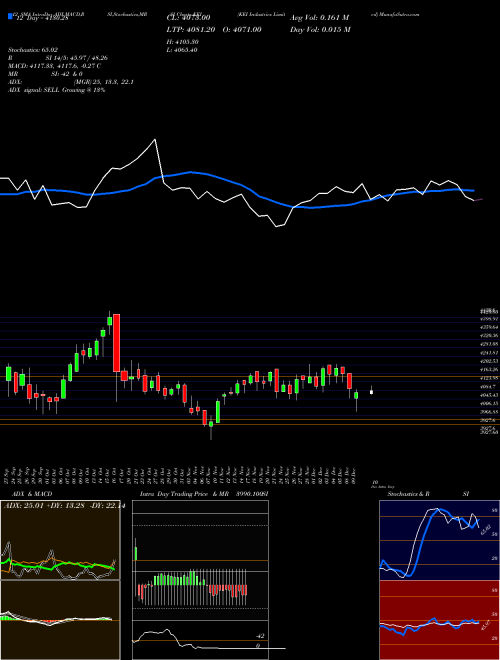The height and width of the screenshot is (660, 500).
Task: Click the RSI 14/3: 45.97 / 48.26 line
Action: pyautogui.click(x=58, y=58)
